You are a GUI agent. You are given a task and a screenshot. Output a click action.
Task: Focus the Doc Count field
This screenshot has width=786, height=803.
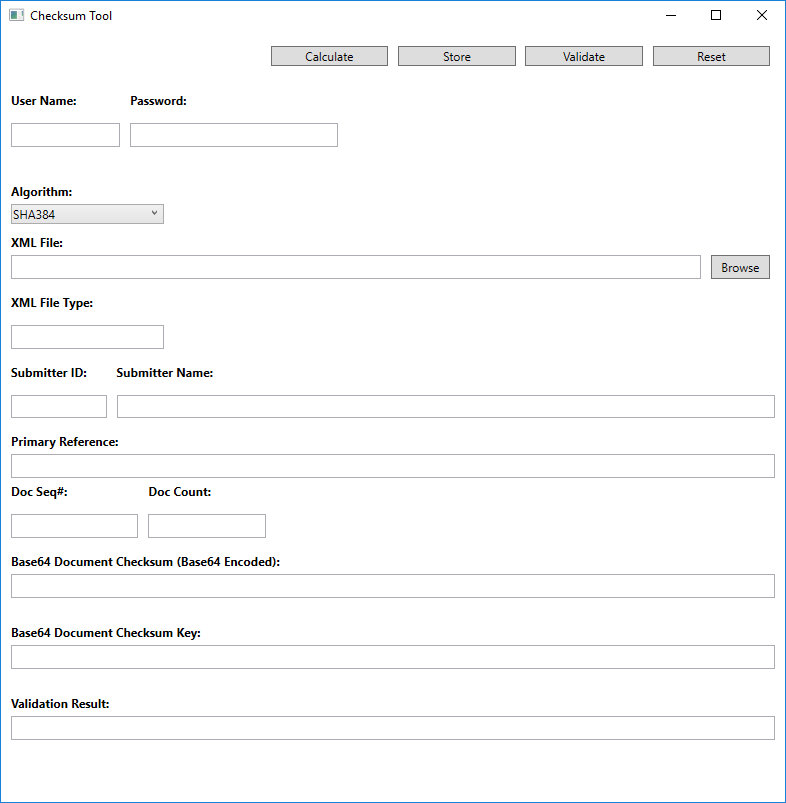click(x=207, y=526)
